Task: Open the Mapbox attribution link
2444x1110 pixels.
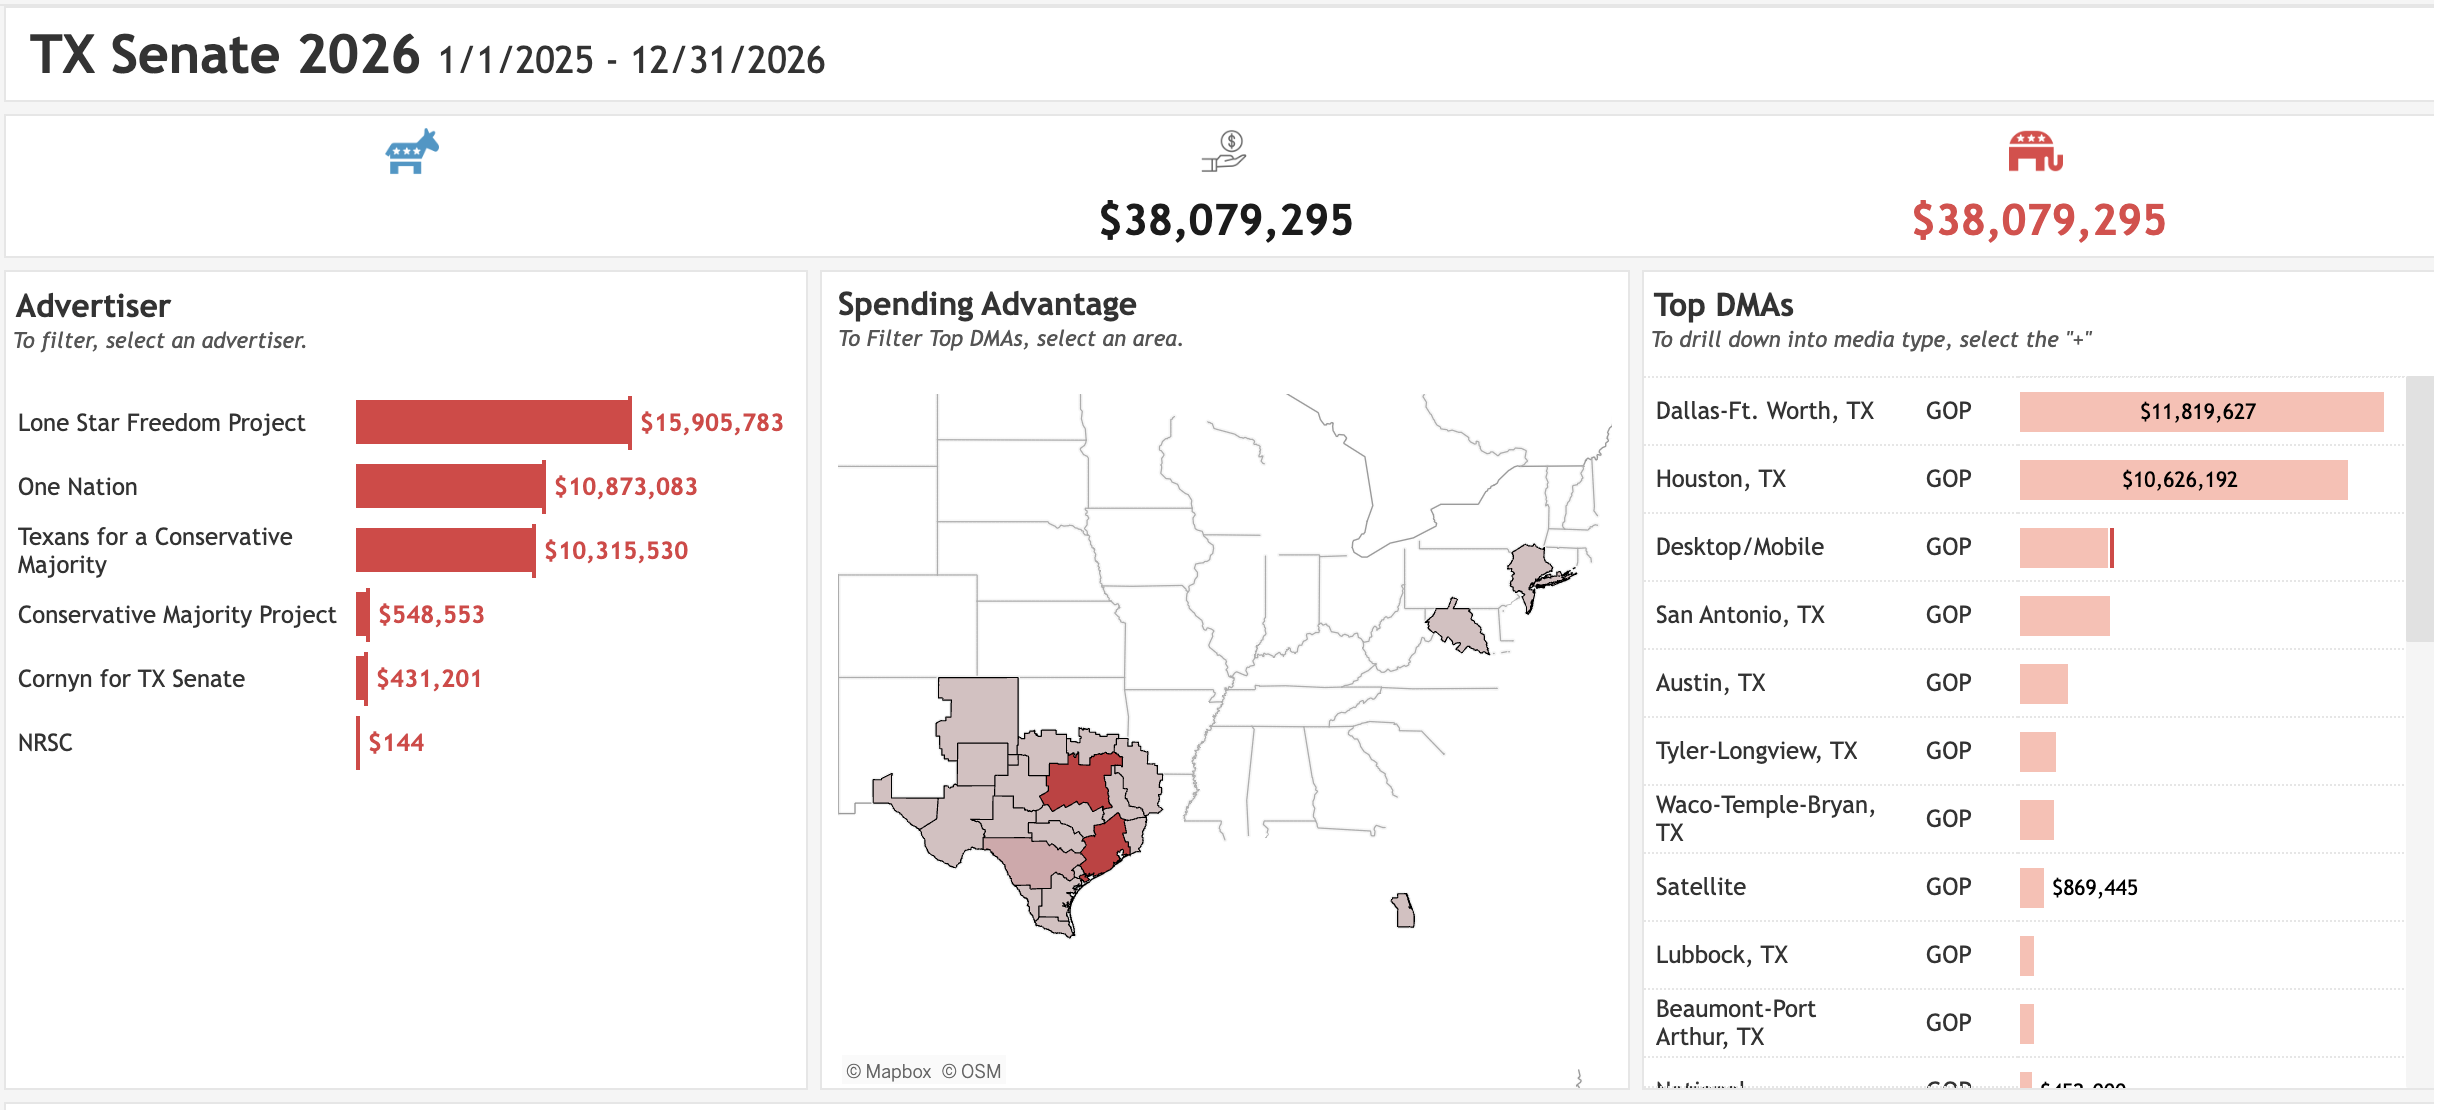Action: [x=888, y=1071]
